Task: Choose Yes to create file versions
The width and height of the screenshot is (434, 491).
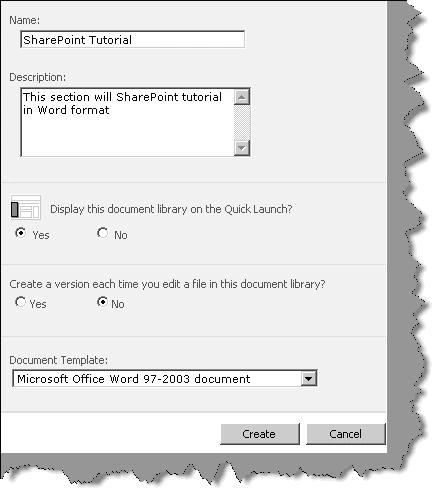Action: (21, 302)
